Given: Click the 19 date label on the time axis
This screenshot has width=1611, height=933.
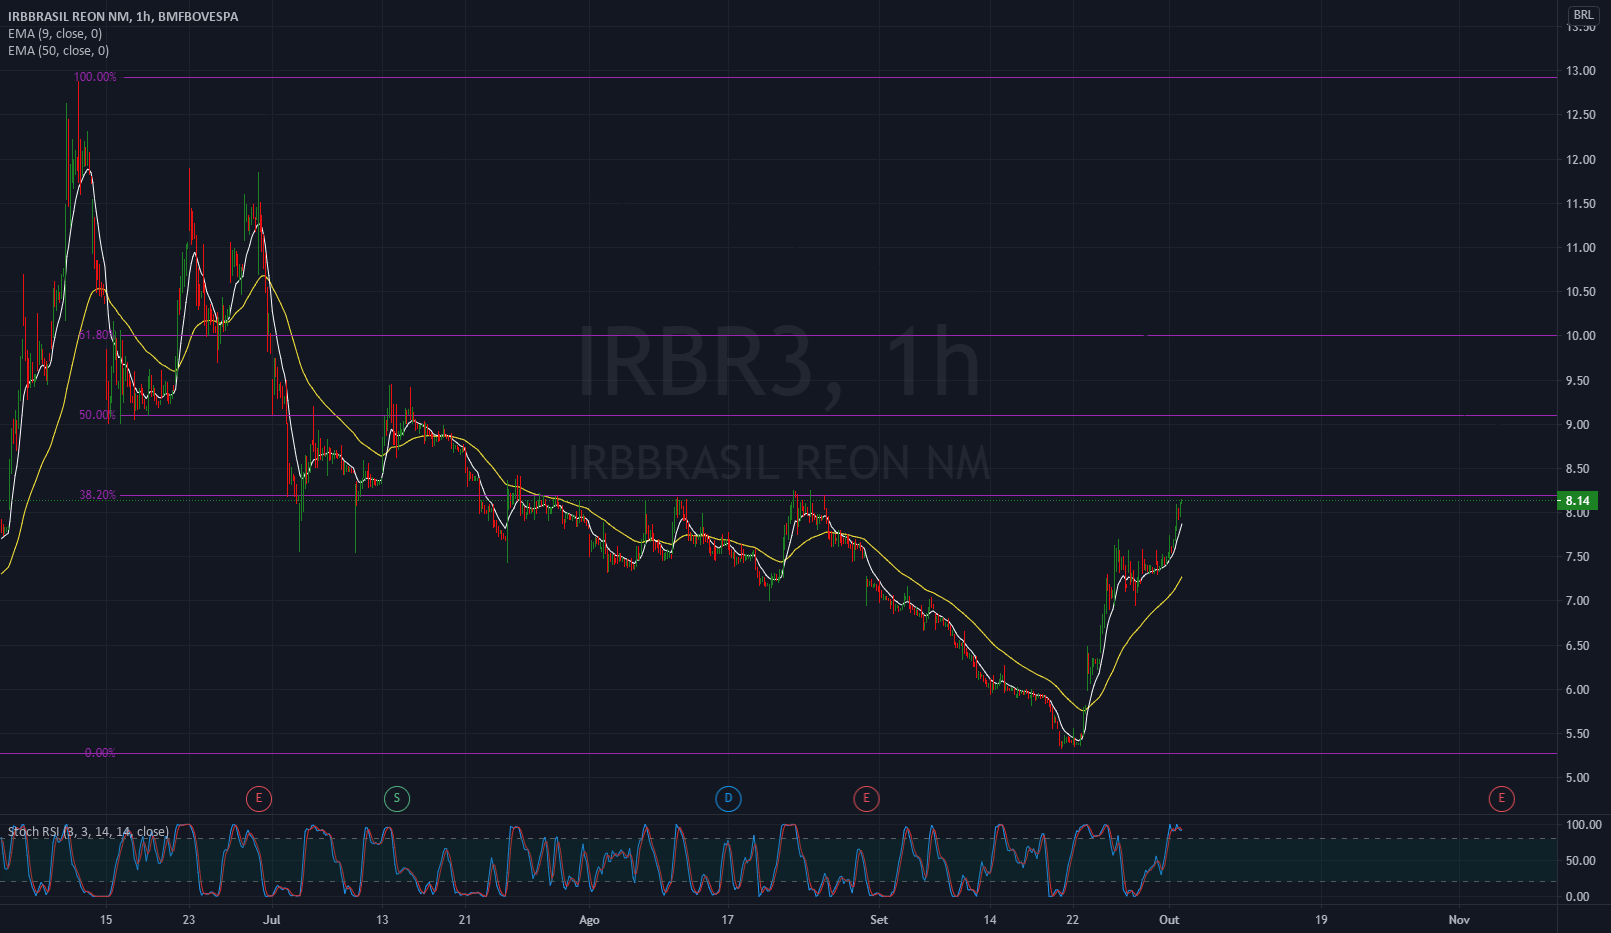Looking at the screenshot, I should click(1321, 920).
